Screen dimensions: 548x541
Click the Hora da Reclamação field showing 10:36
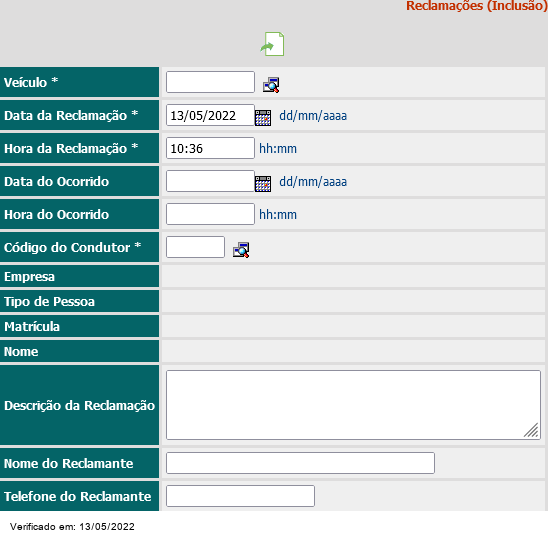point(210,148)
